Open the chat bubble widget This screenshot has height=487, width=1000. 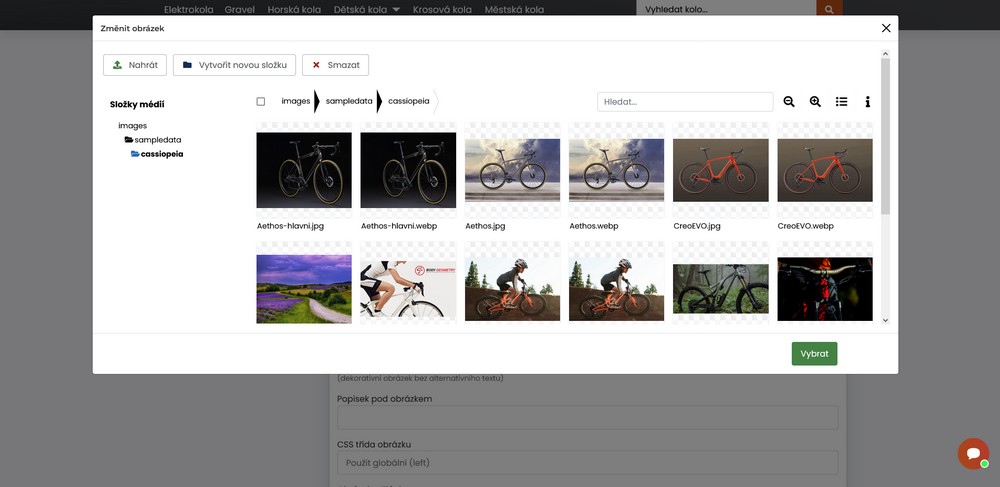tap(972, 453)
